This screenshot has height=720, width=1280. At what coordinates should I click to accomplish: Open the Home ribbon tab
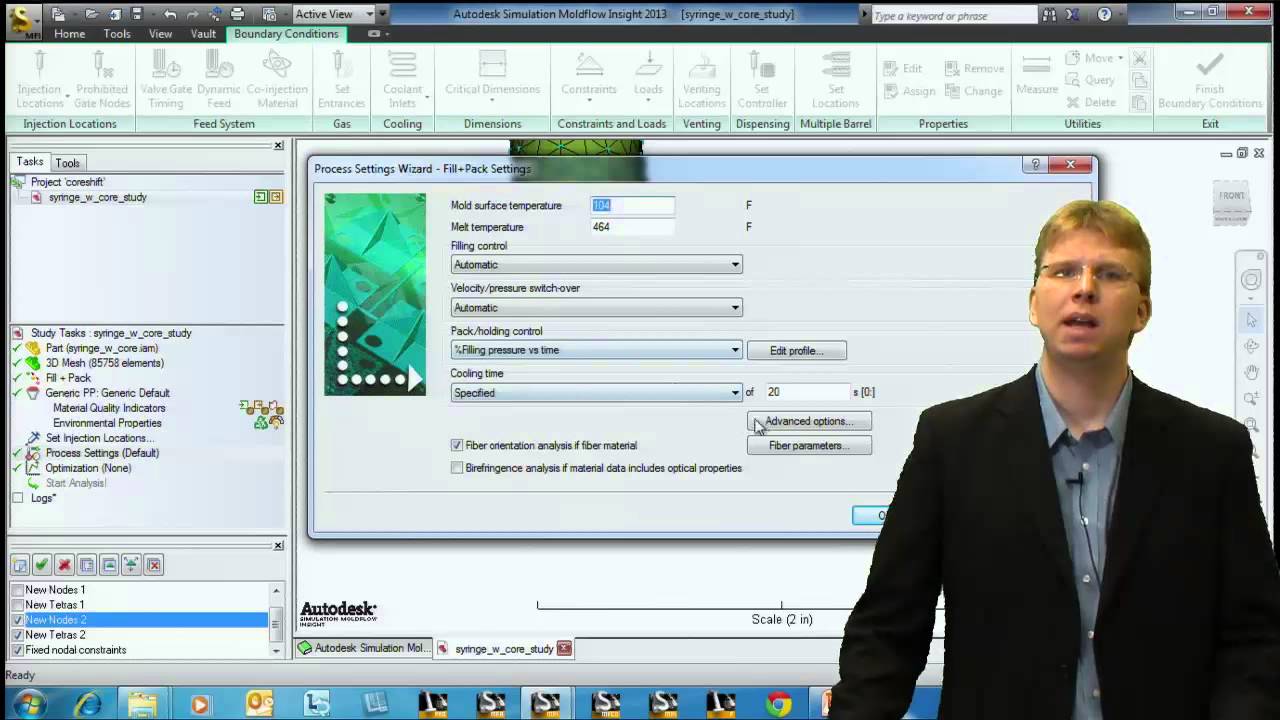point(69,34)
